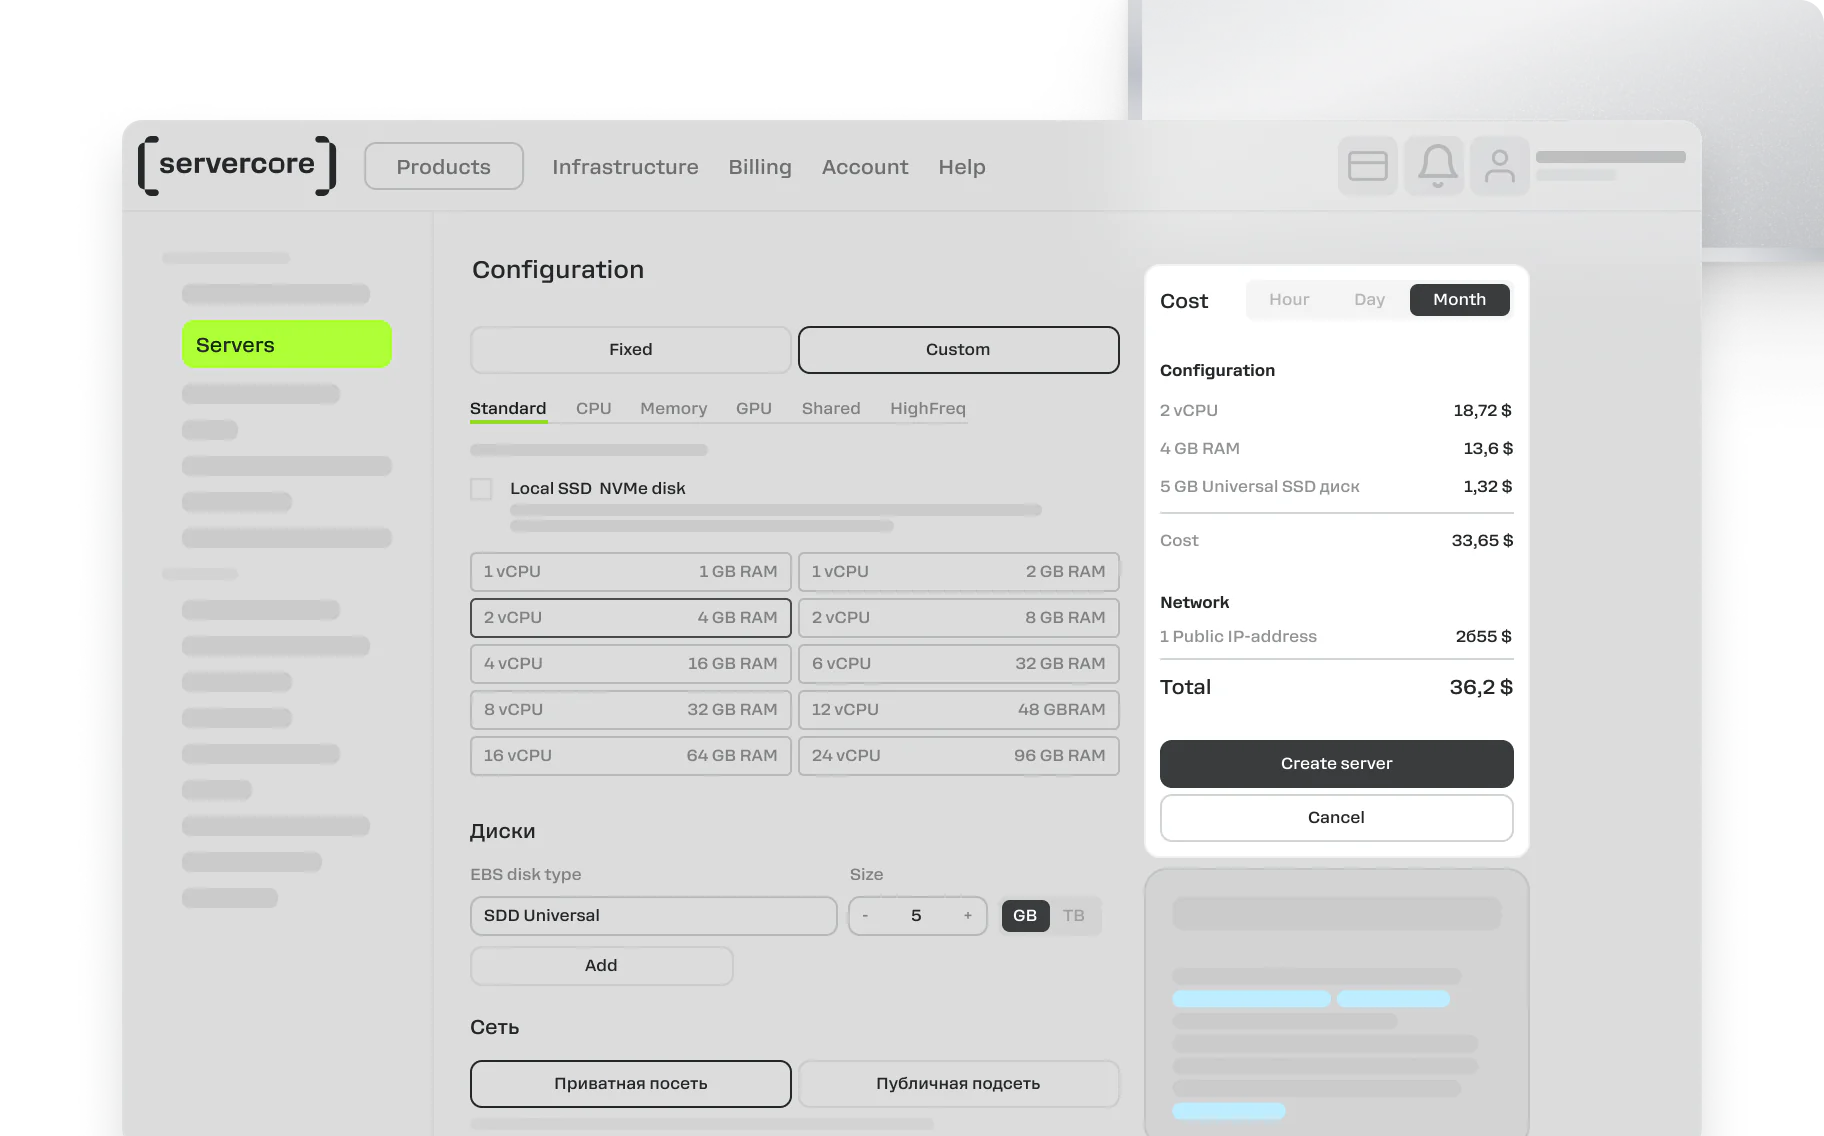This screenshot has width=1824, height=1136.
Task: Click Cancel in cost panel
Action: coord(1336,818)
